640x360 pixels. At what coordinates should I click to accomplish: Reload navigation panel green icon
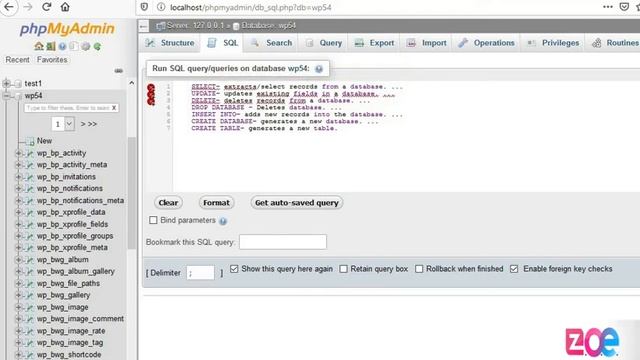pos(97,46)
